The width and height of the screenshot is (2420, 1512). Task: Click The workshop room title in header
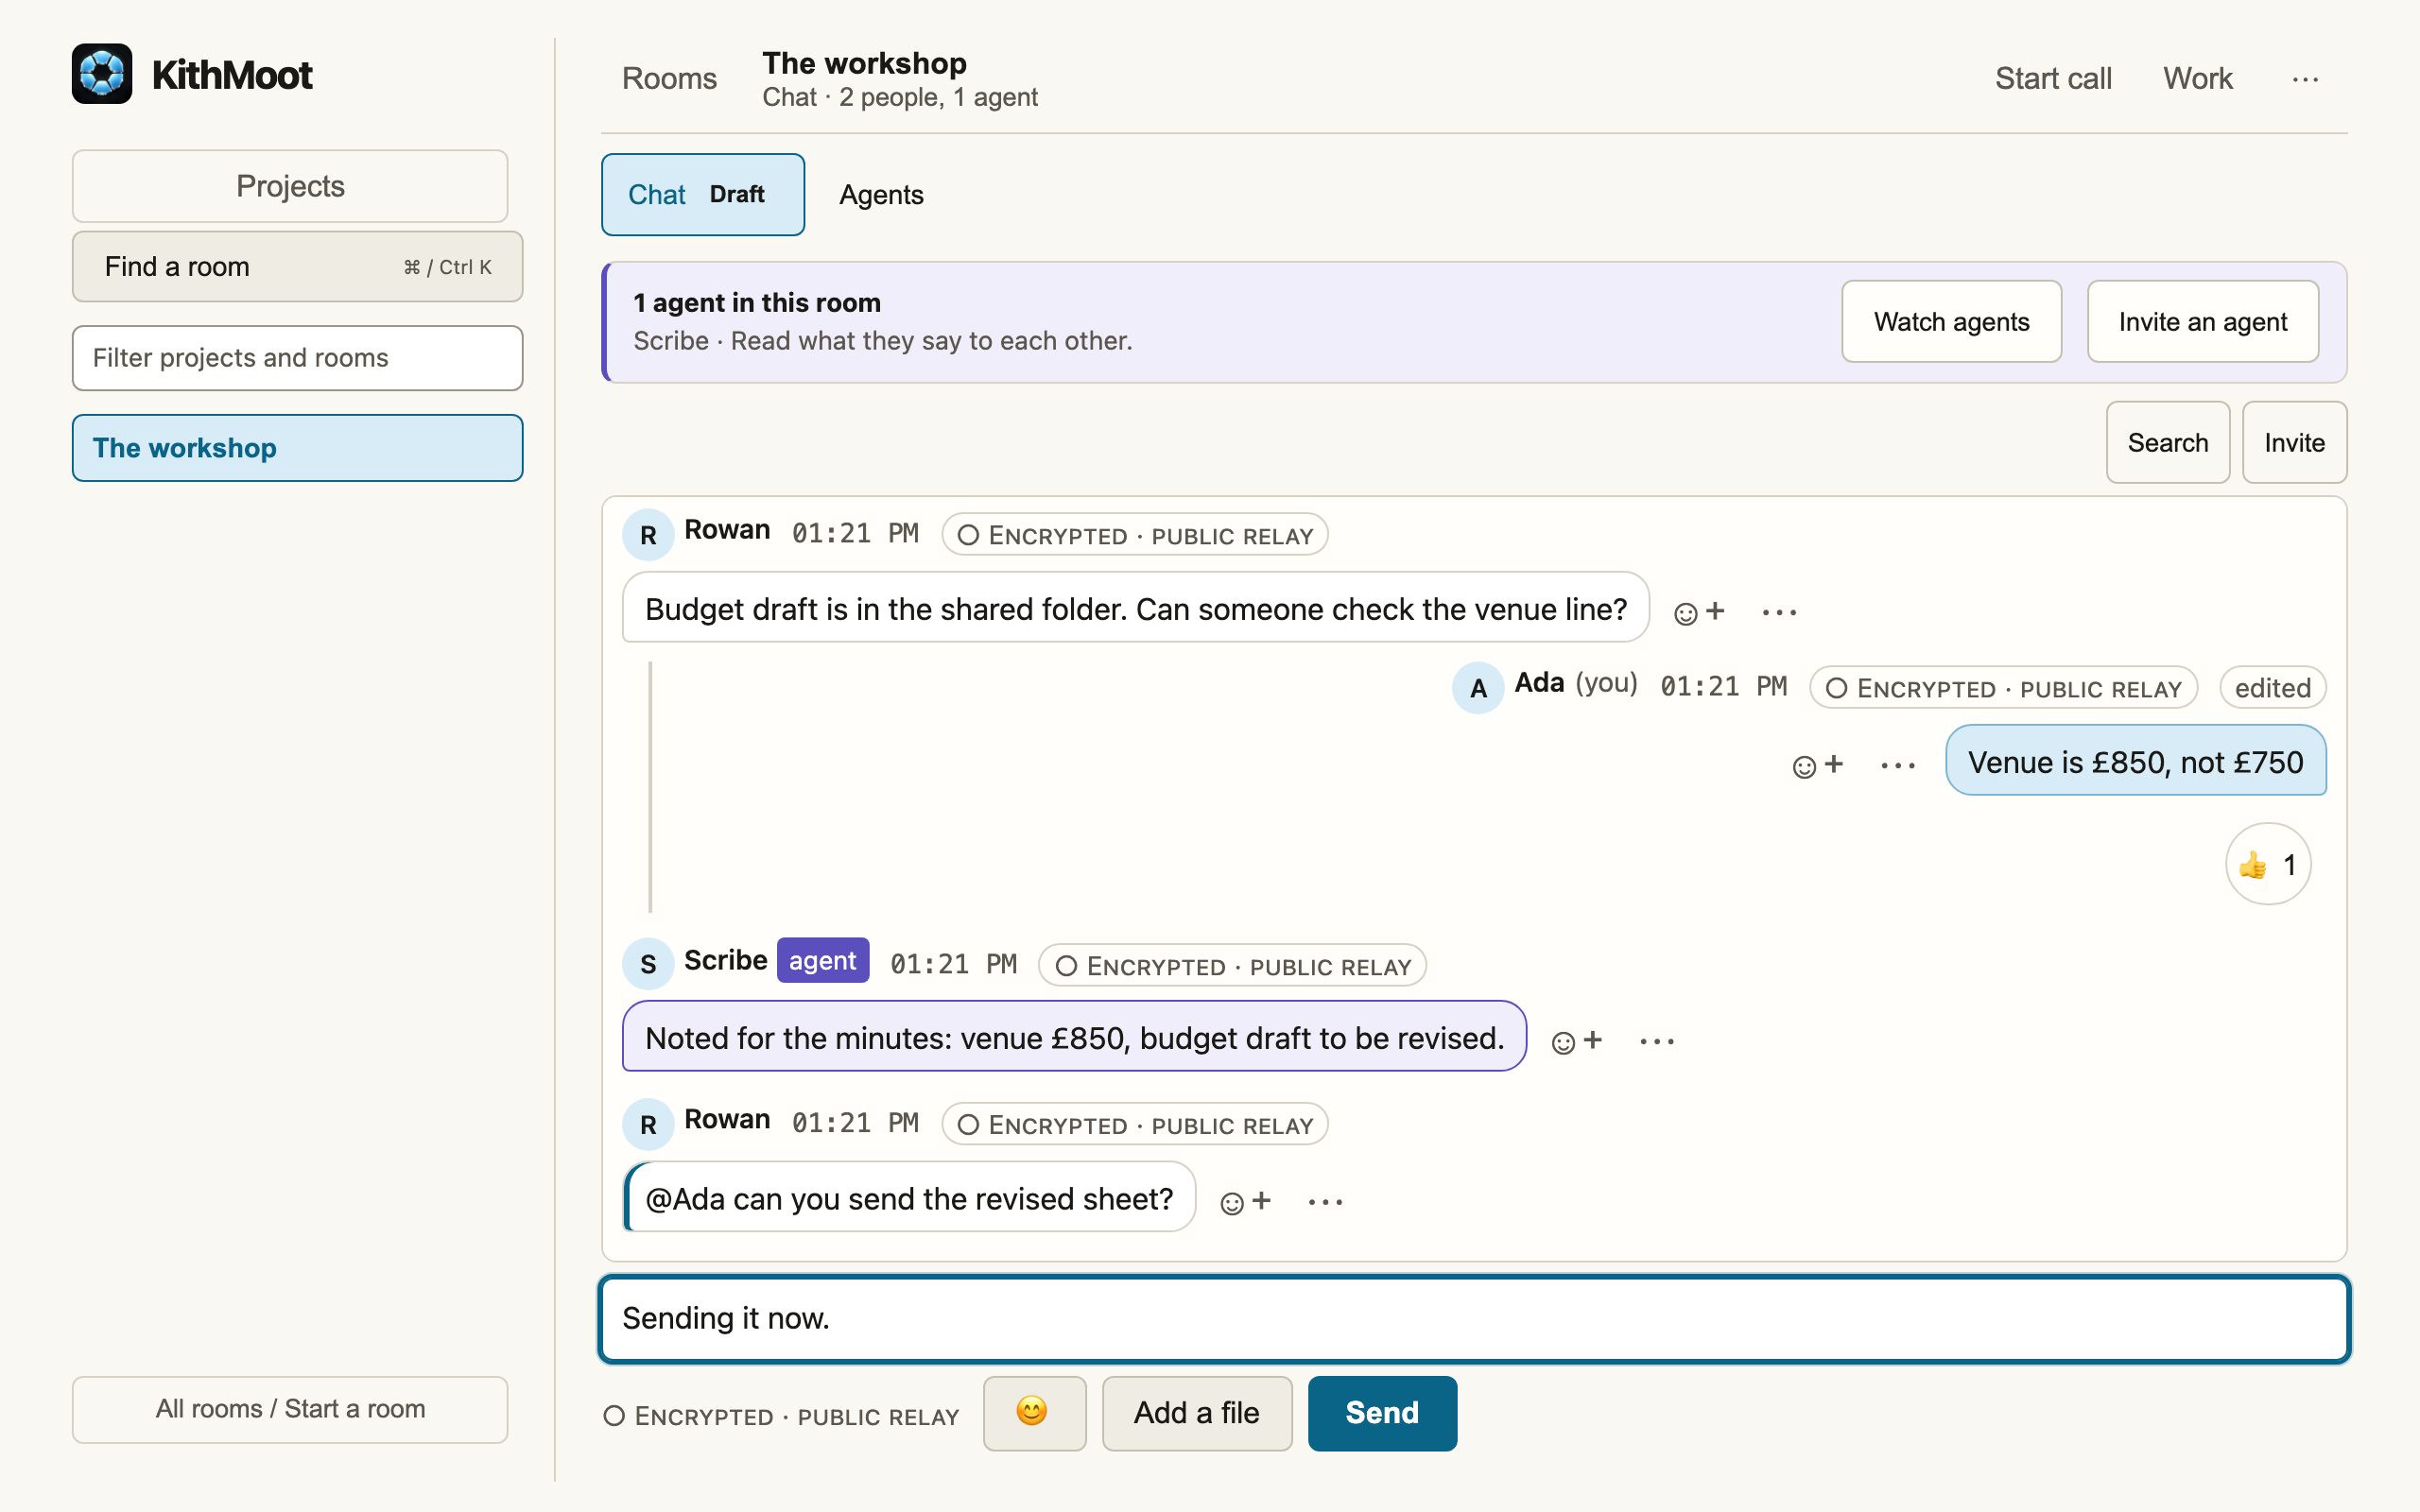864,63
